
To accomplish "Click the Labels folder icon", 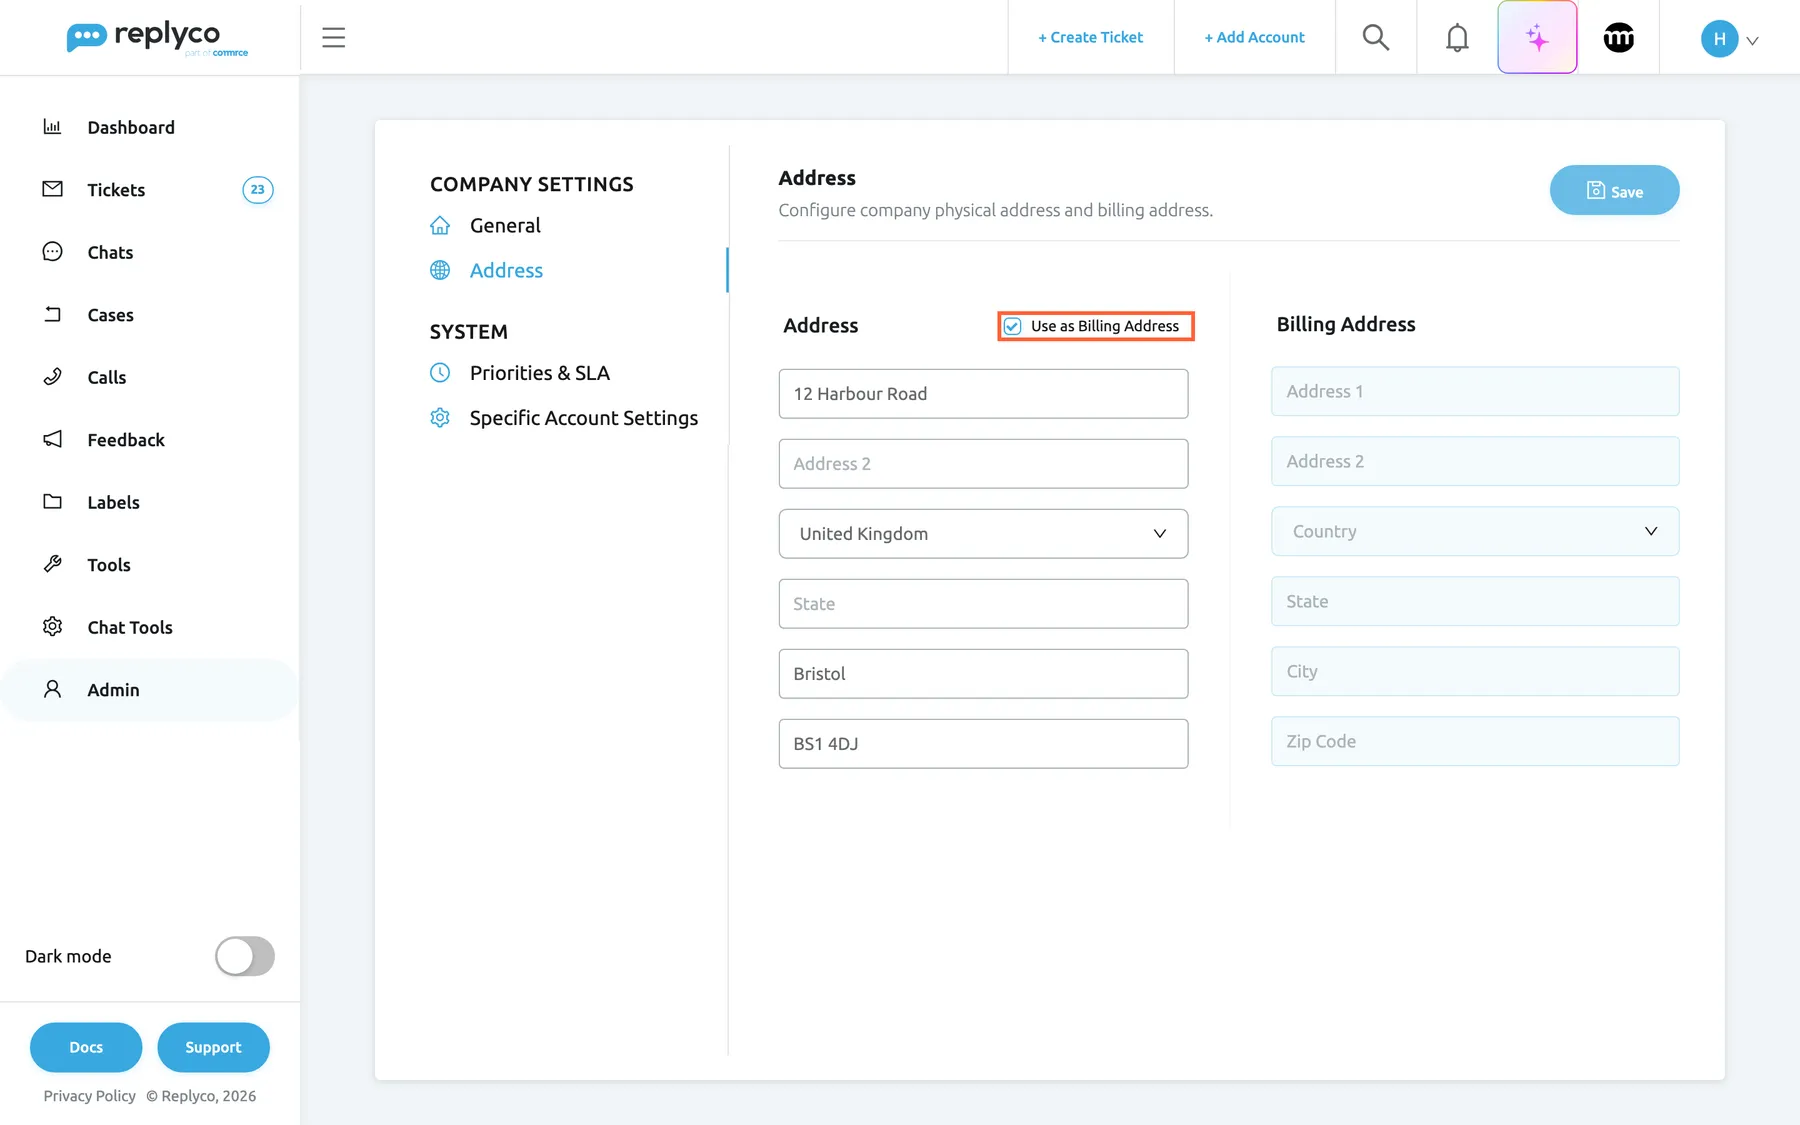I will (x=52, y=502).
